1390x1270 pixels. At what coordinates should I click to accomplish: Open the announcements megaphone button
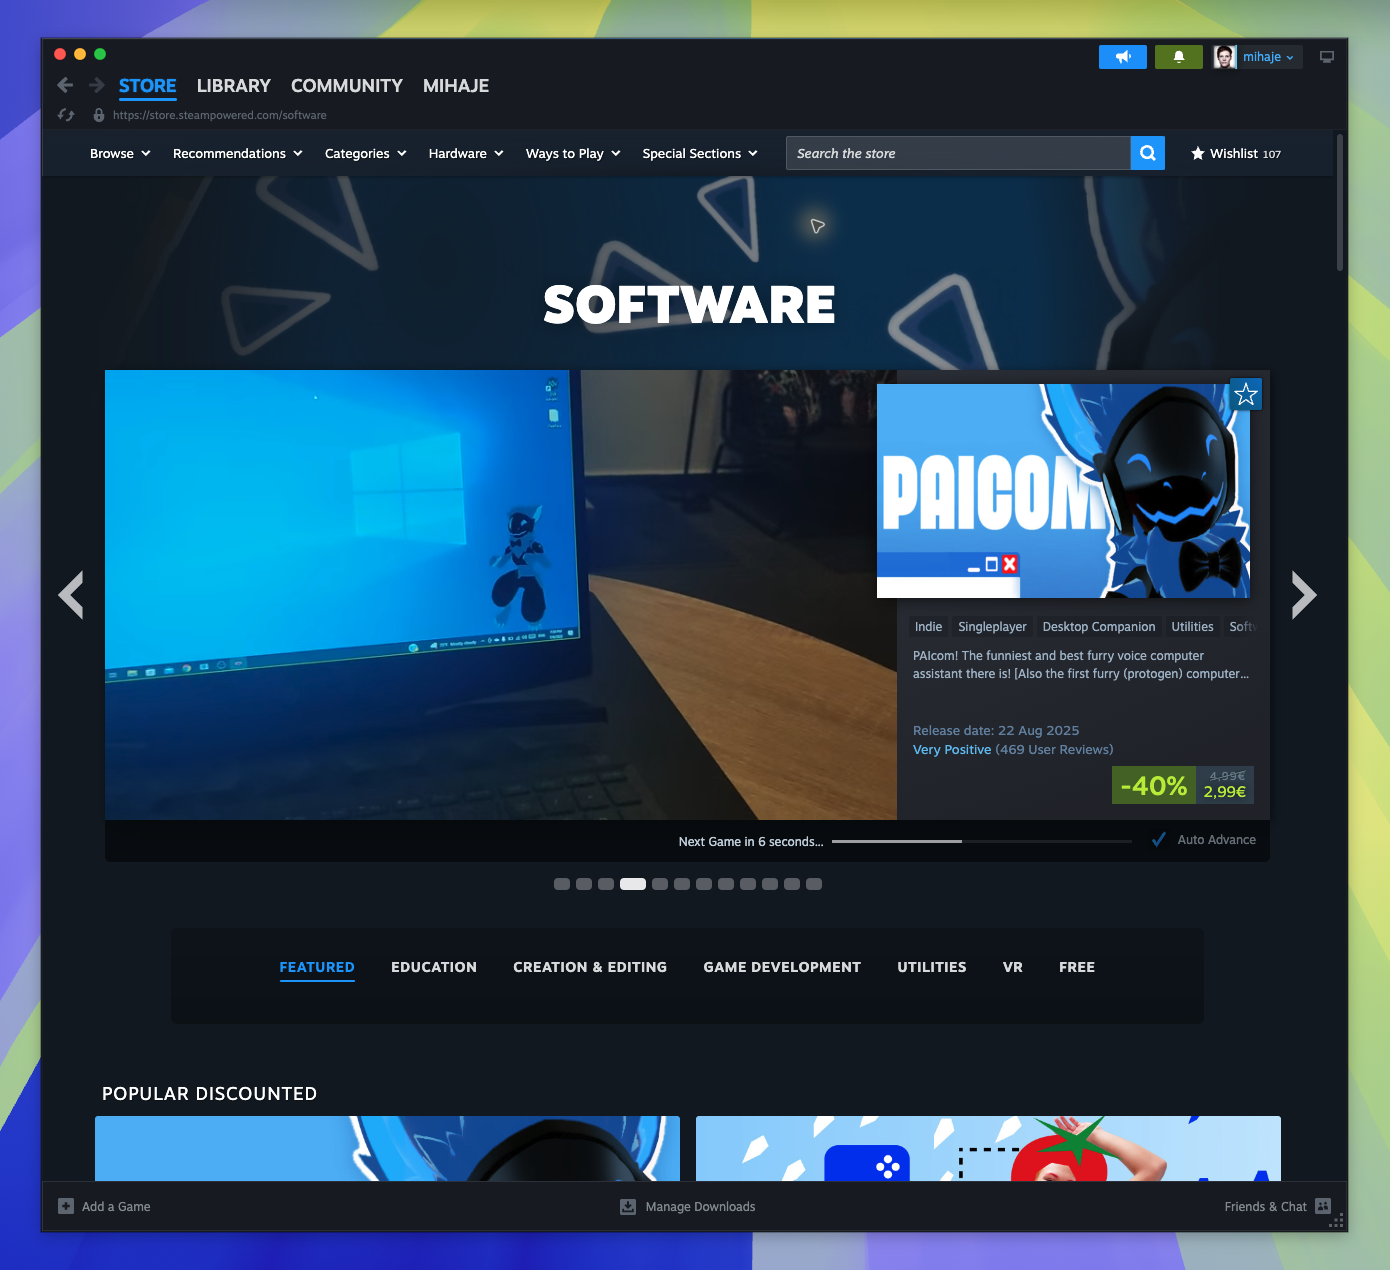click(1123, 57)
